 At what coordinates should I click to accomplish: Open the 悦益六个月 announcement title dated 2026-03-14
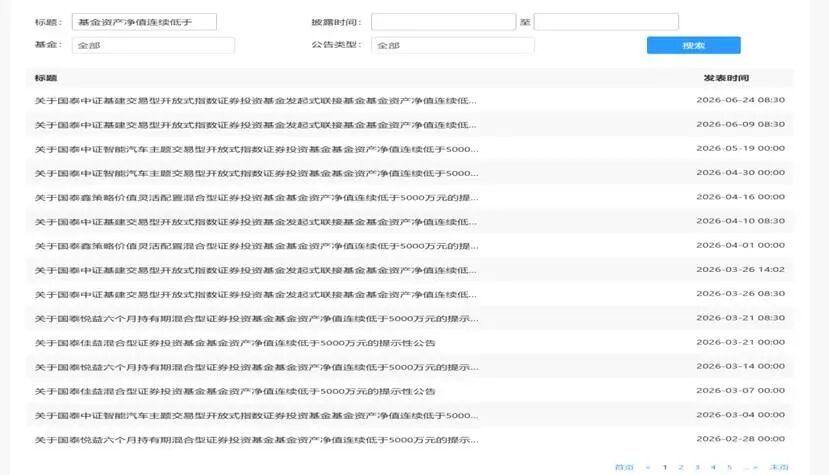click(256, 367)
